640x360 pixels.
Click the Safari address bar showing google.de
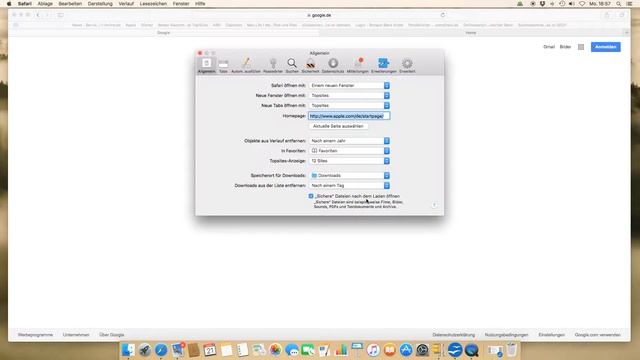319,15
